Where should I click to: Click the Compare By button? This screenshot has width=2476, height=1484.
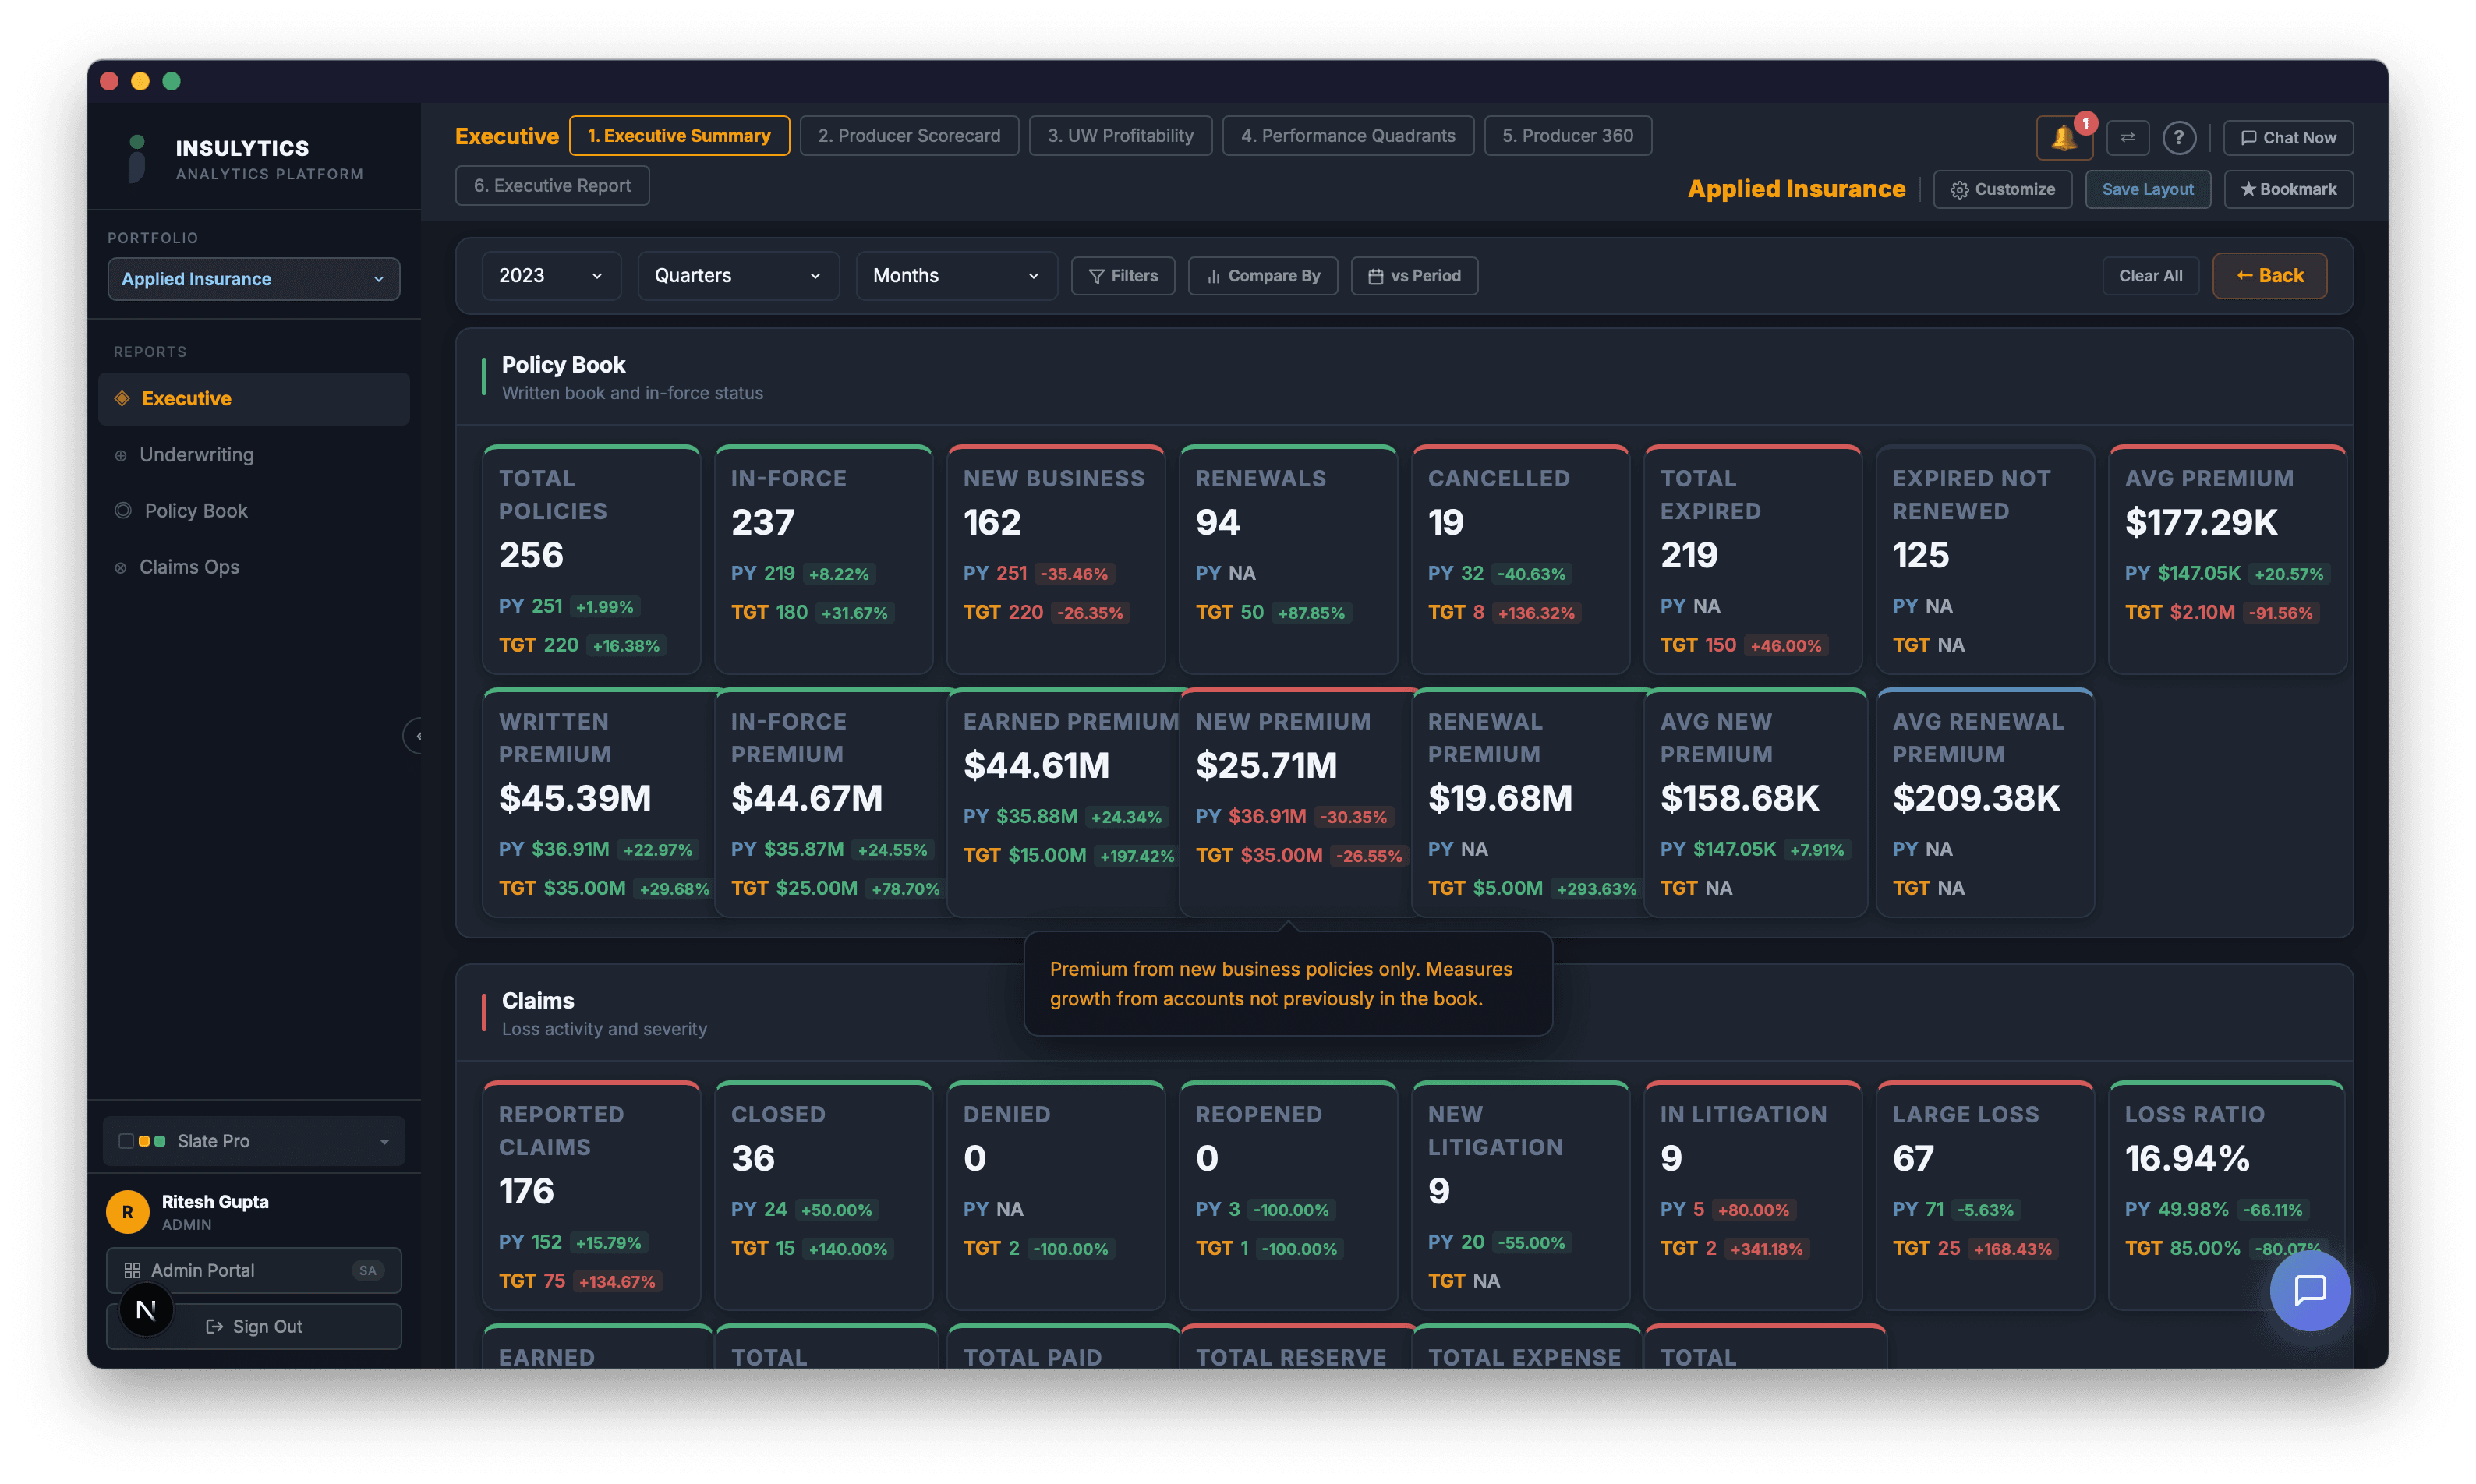click(1262, 276)
